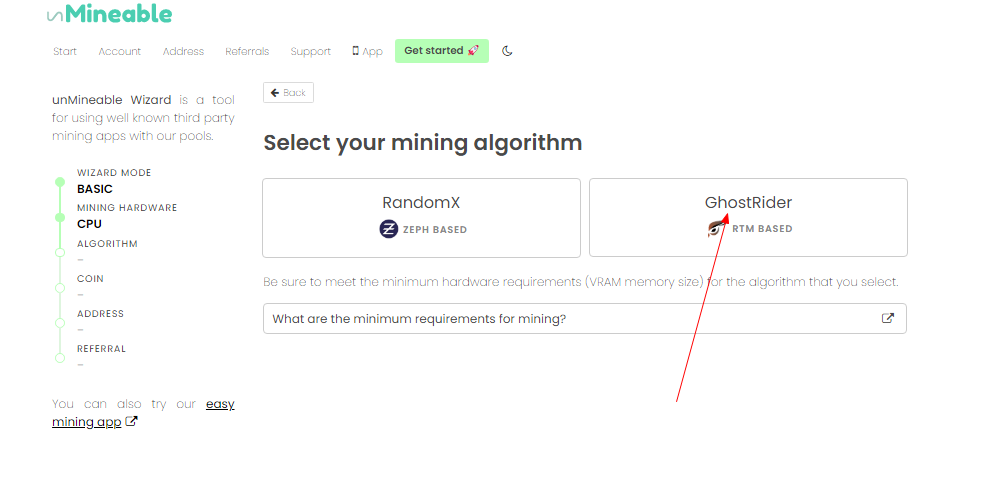Click the Wizard Mode step circle
The height and width of the screenshot is (504, 986).
[x=59, y=182]
